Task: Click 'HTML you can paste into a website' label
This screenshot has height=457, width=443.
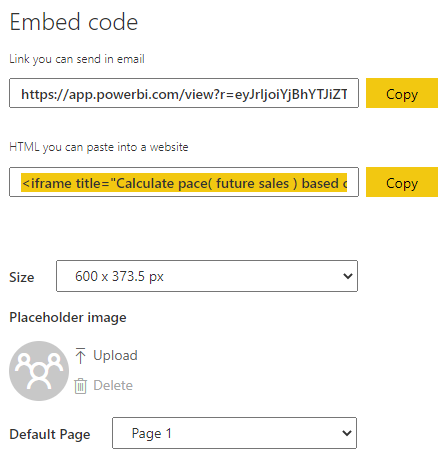Action: click(x=99, y=147)
